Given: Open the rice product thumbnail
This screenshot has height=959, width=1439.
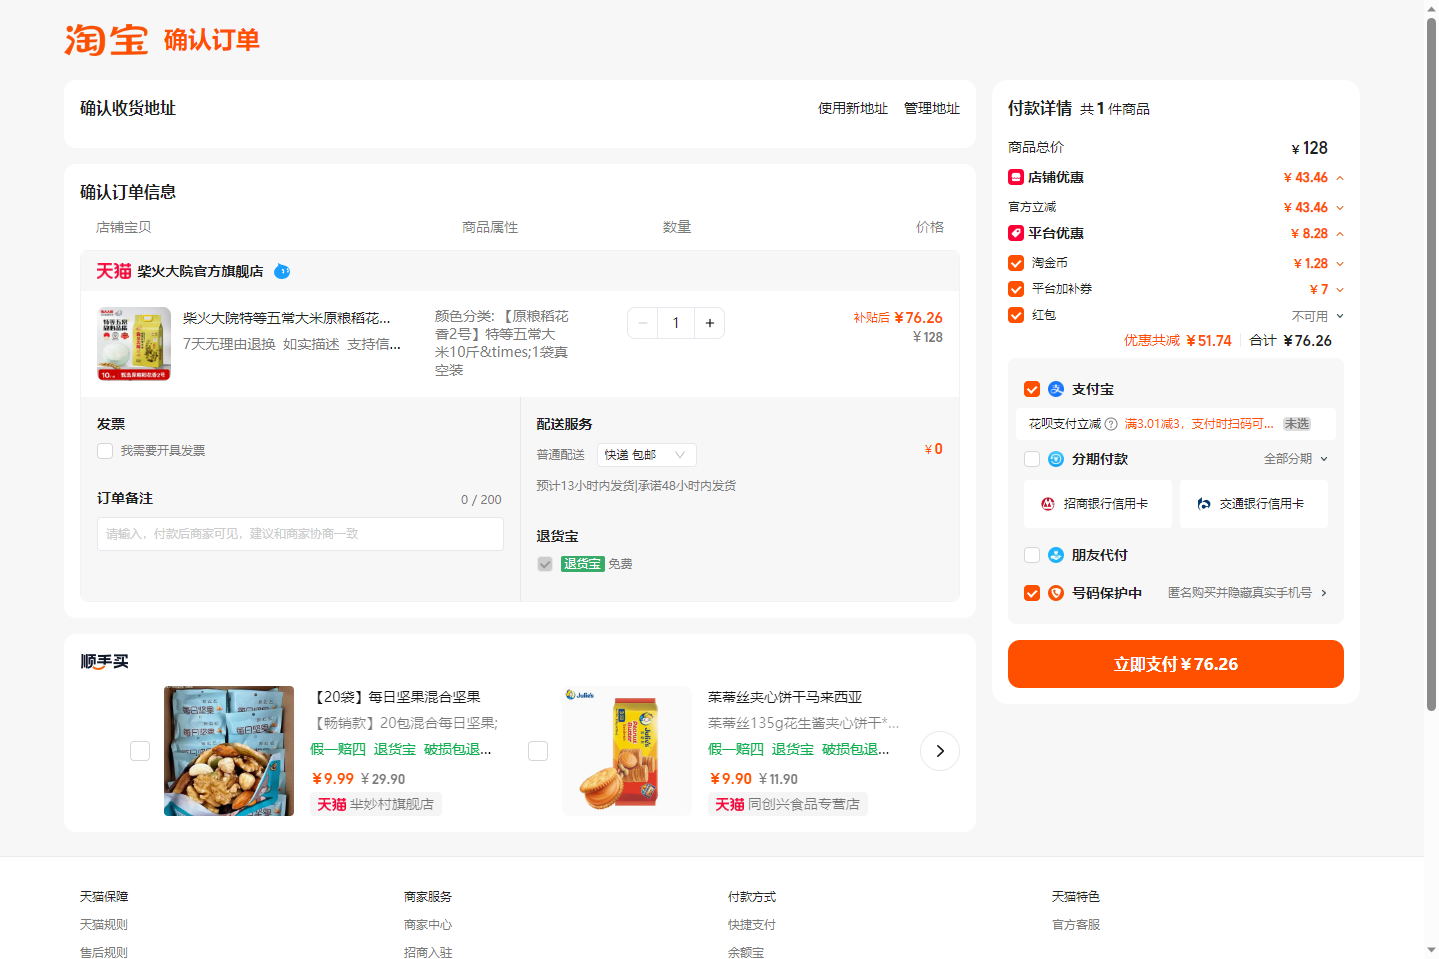Looking at the screenshot, I should [134, 344].
